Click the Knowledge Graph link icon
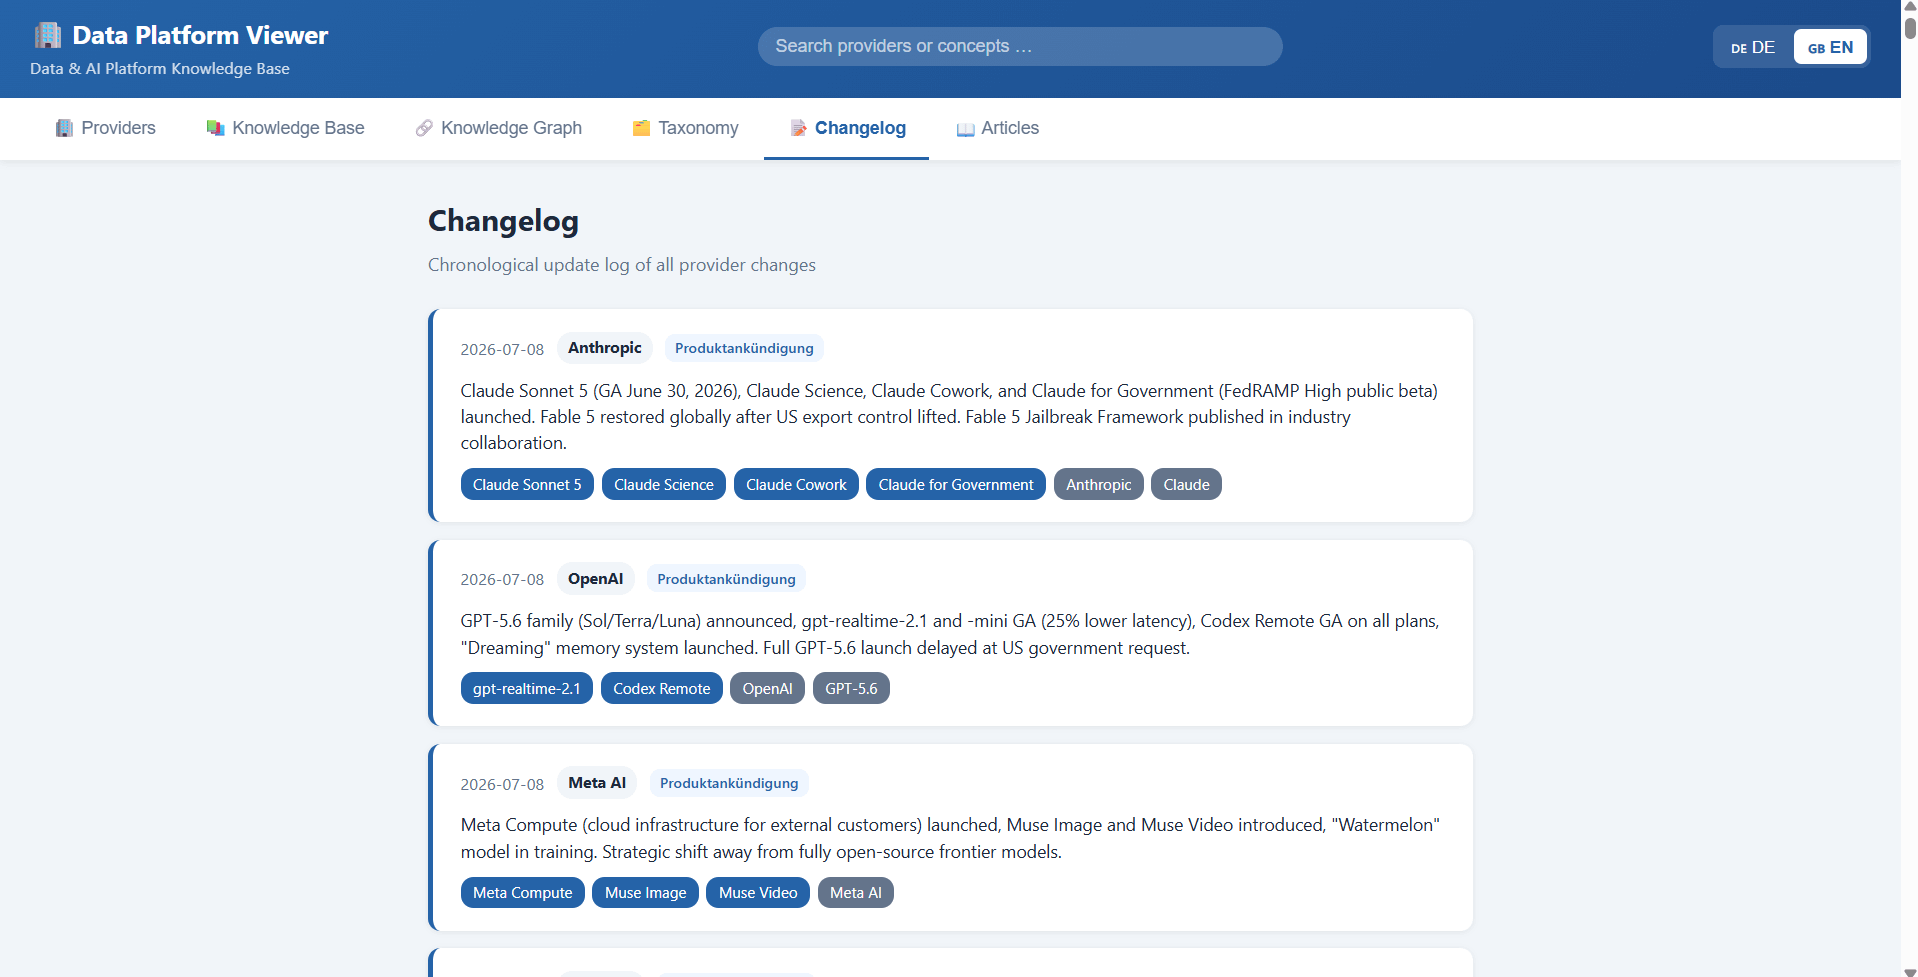 (x=424, y=128)
